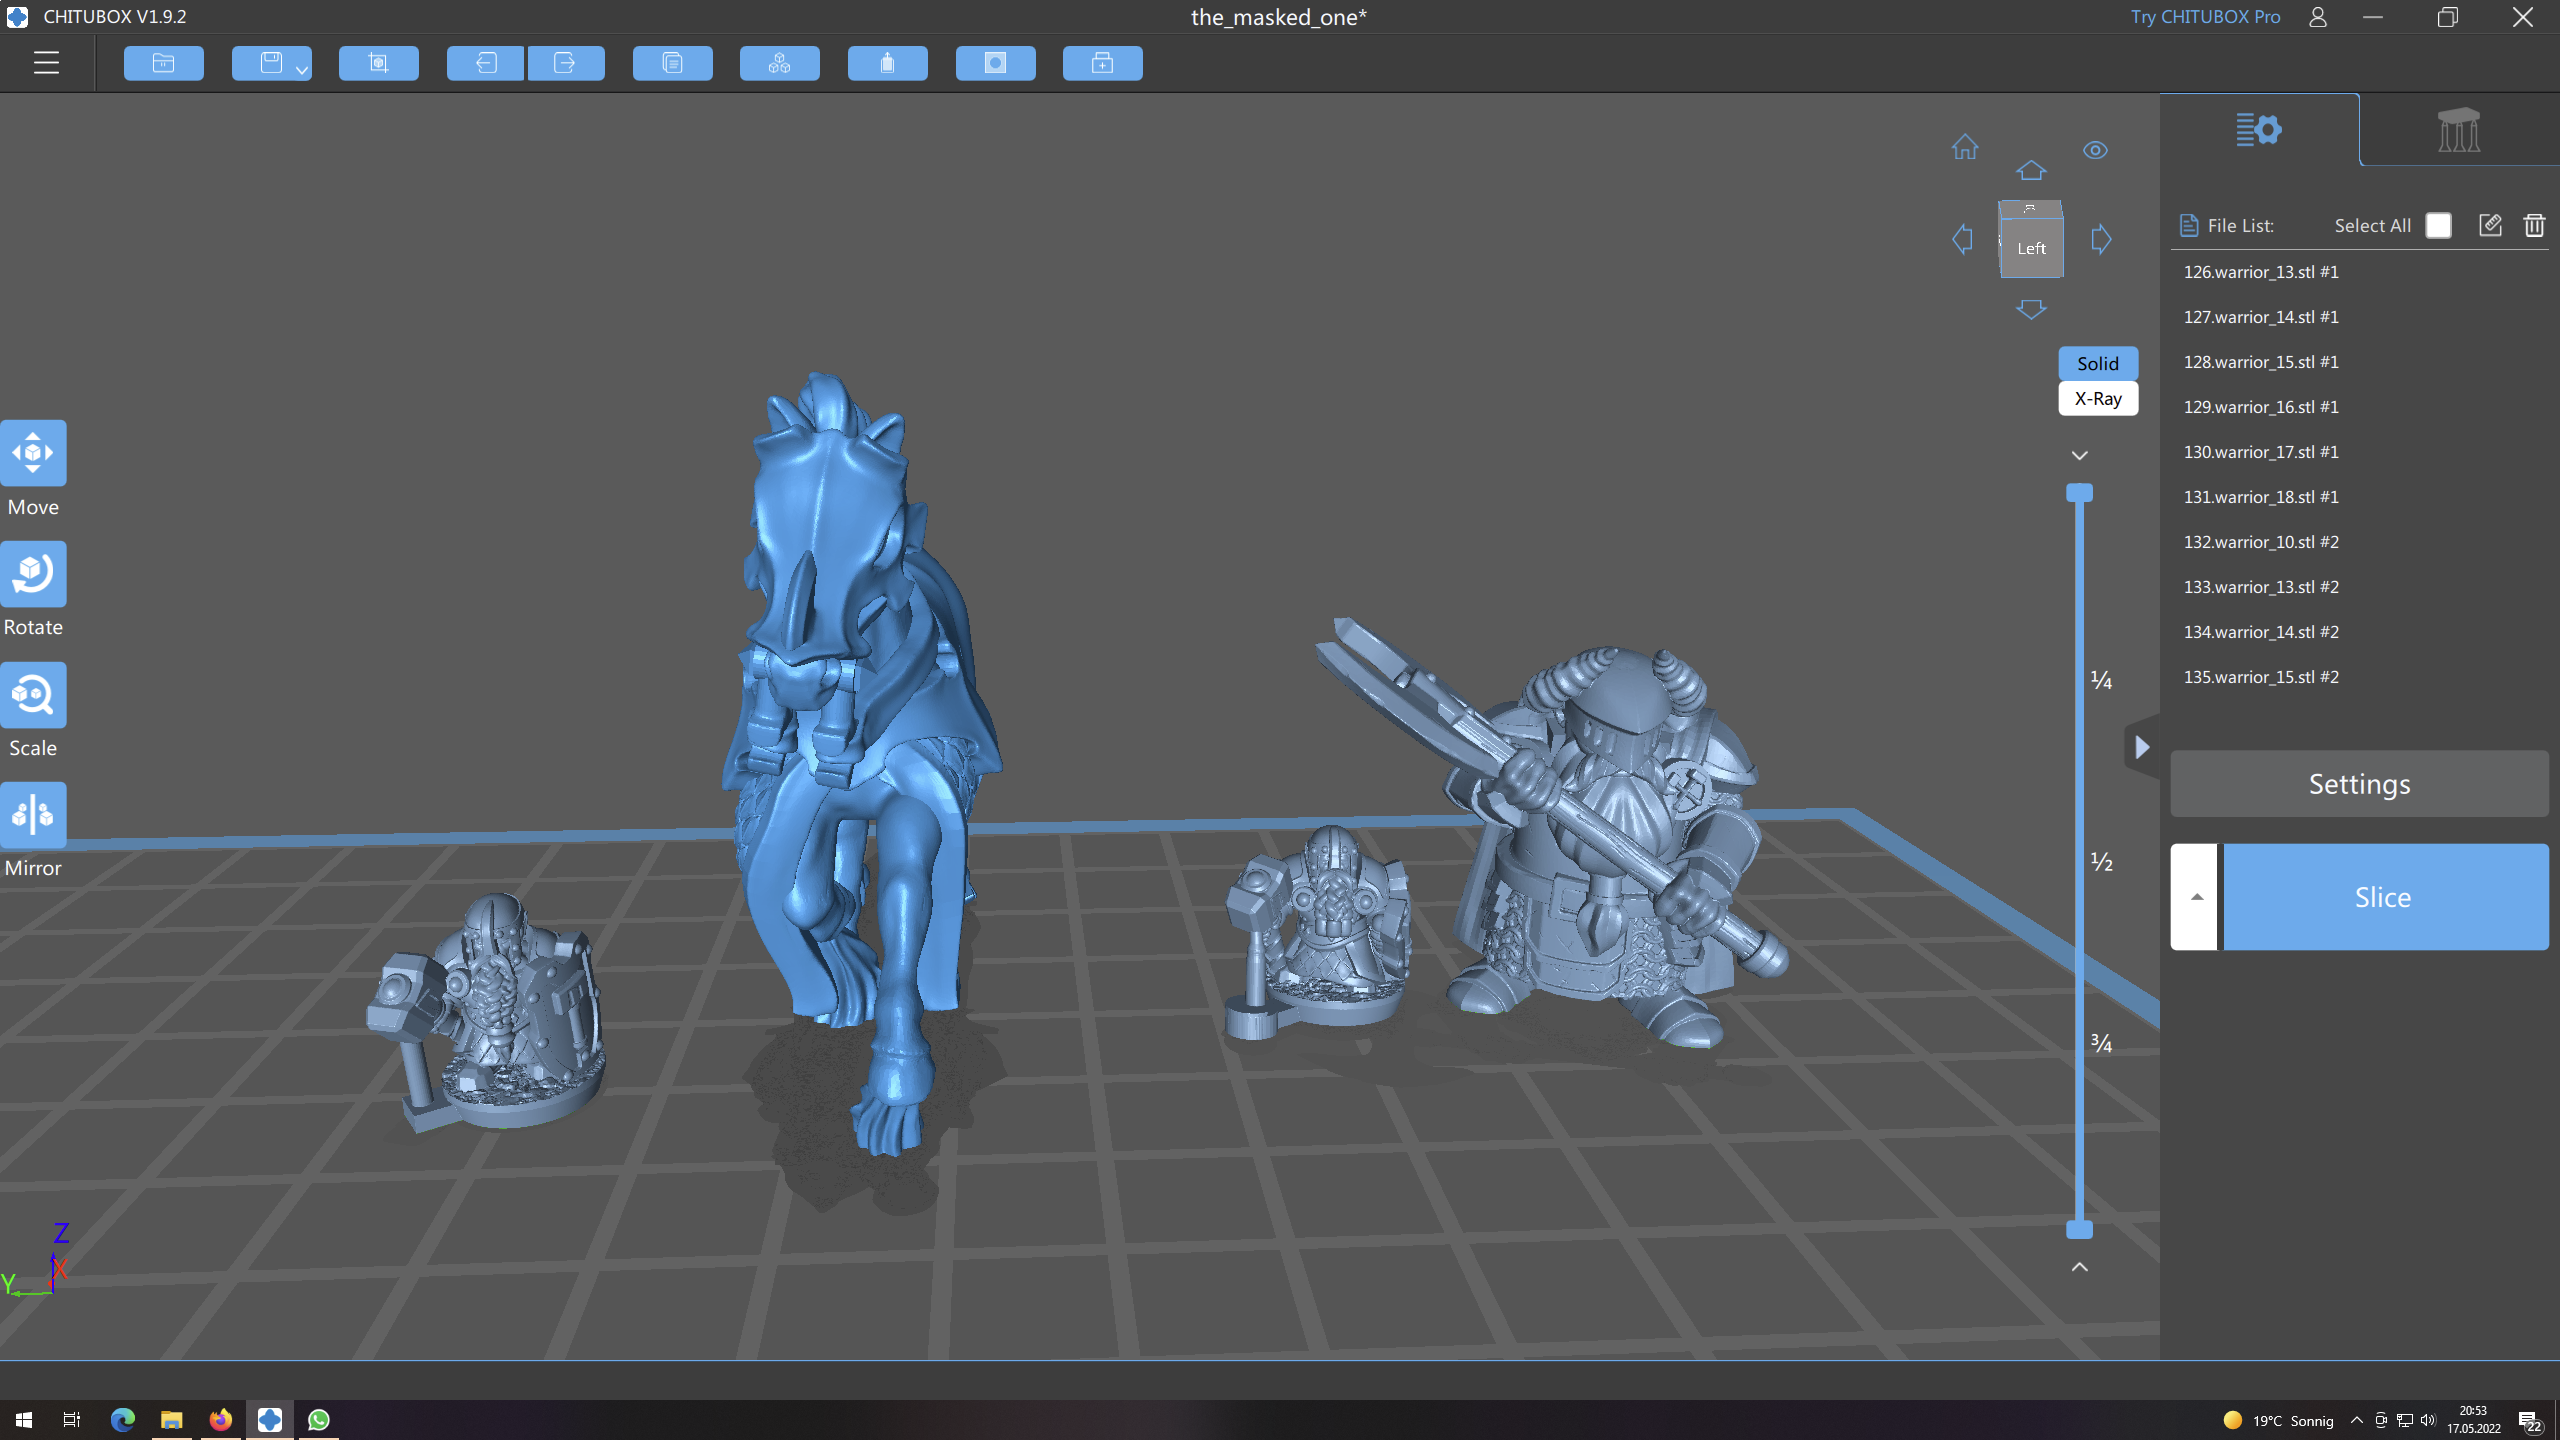Image resolution: width=2560 pixels, height=1440 pixels.
Task: Toggle the eye perspective view icon
Action: pyautogui.click(x=2095, y=150)
